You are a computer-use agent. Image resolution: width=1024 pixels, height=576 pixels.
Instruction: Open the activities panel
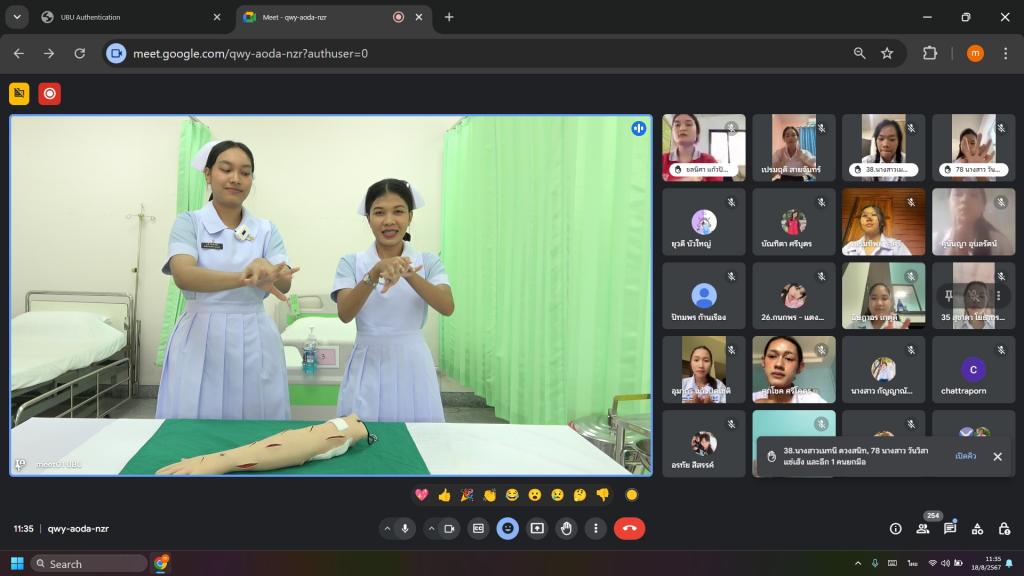(977, 528)
